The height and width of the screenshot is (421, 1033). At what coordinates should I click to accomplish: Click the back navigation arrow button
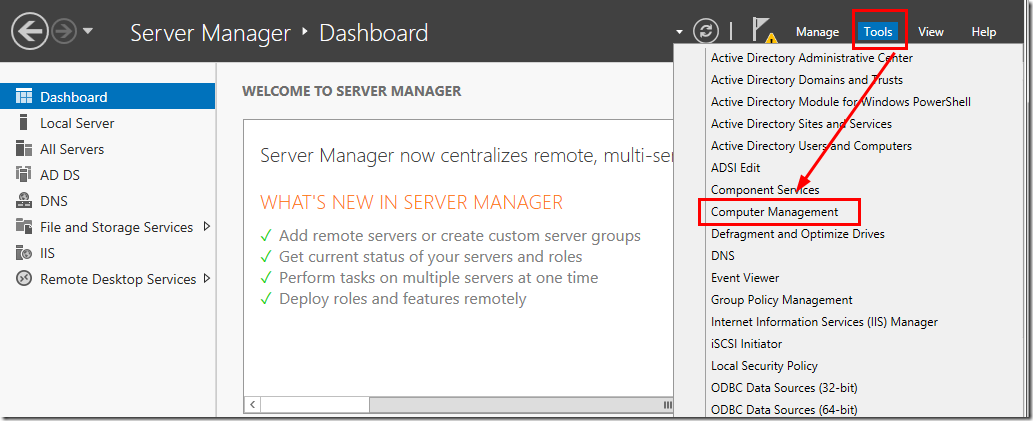tap(30, 32)
